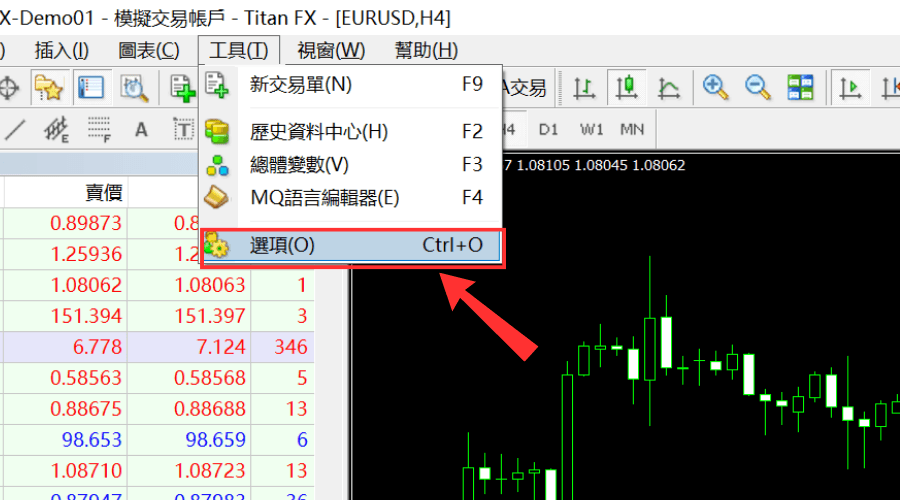Select the text label T tool

(x=183, y=130)
